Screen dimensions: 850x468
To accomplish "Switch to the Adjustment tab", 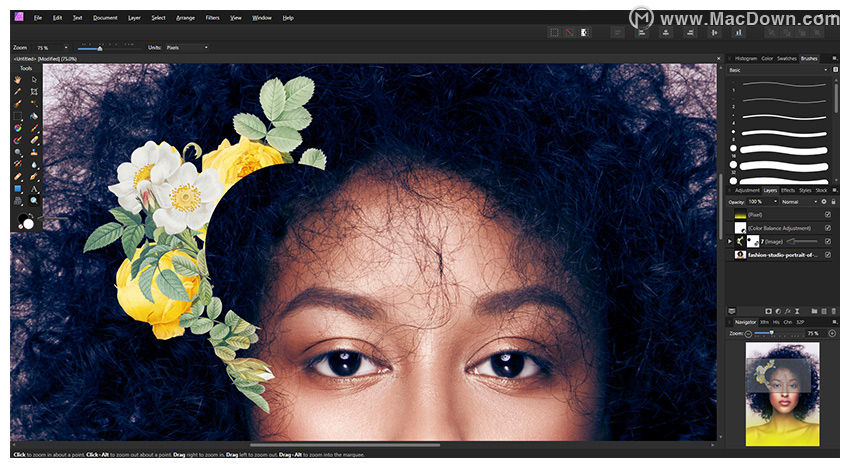I will coord(747,190).
